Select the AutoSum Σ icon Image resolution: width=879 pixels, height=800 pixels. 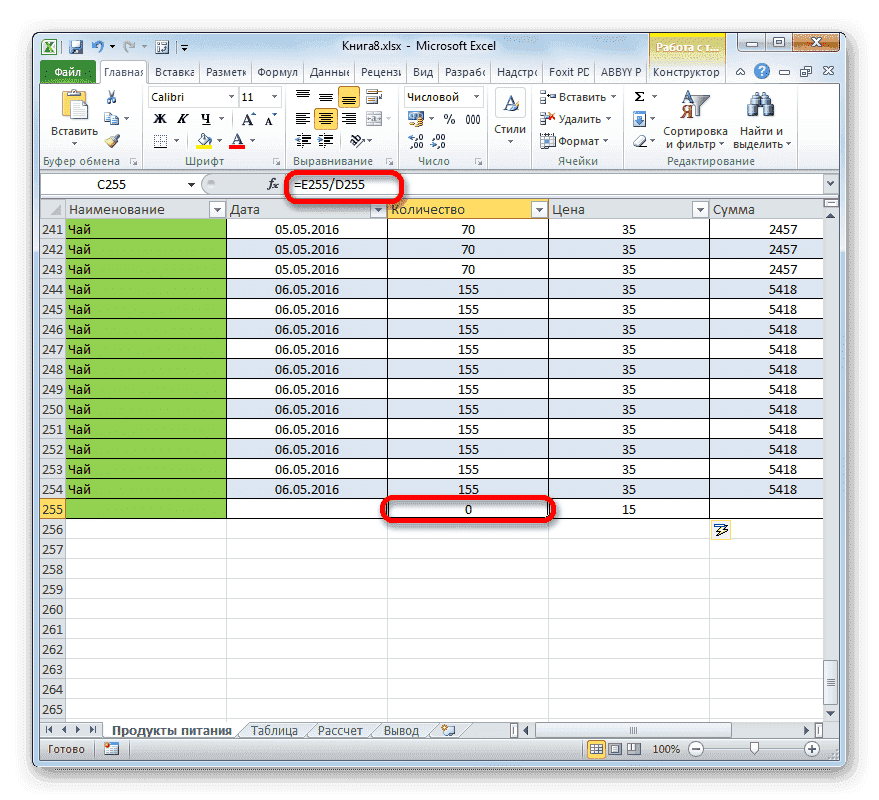(640, 97)
